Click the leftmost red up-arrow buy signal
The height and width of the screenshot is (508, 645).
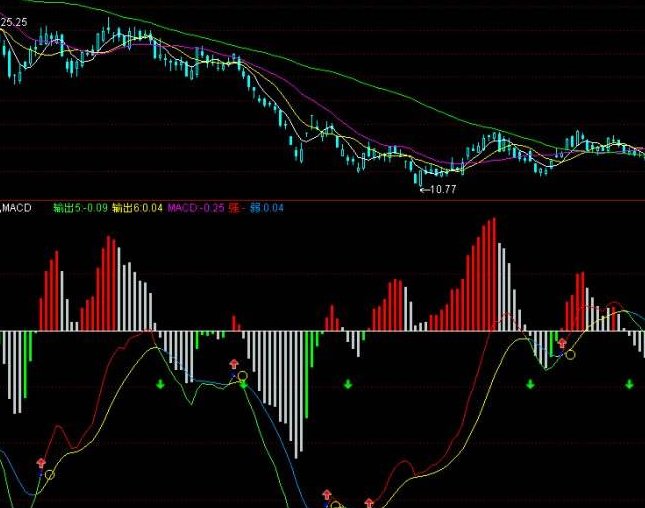coord(41,463)
